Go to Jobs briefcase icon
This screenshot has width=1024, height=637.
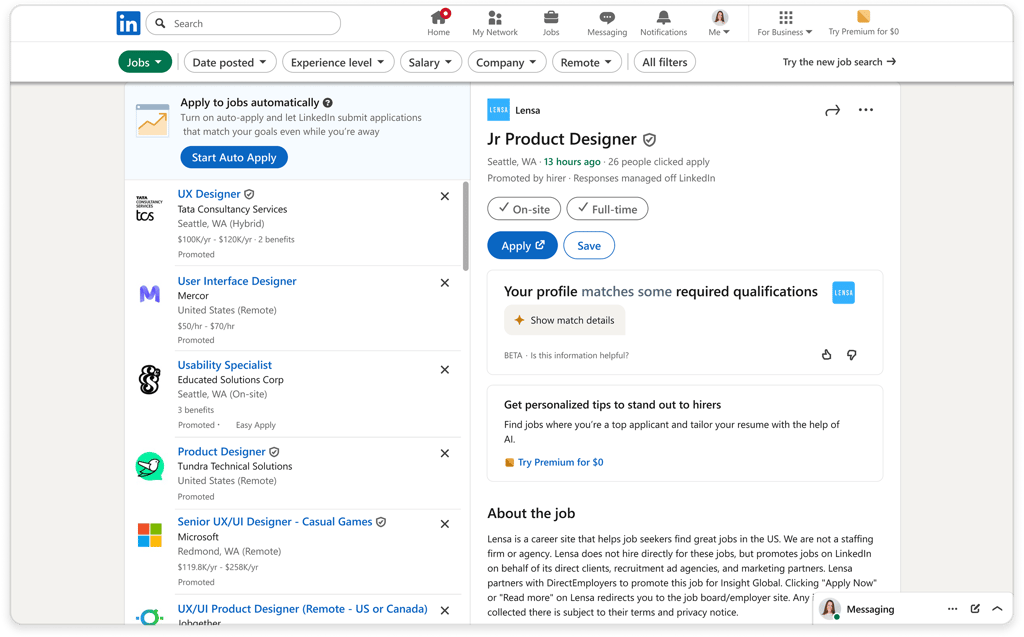click(551, 18)
